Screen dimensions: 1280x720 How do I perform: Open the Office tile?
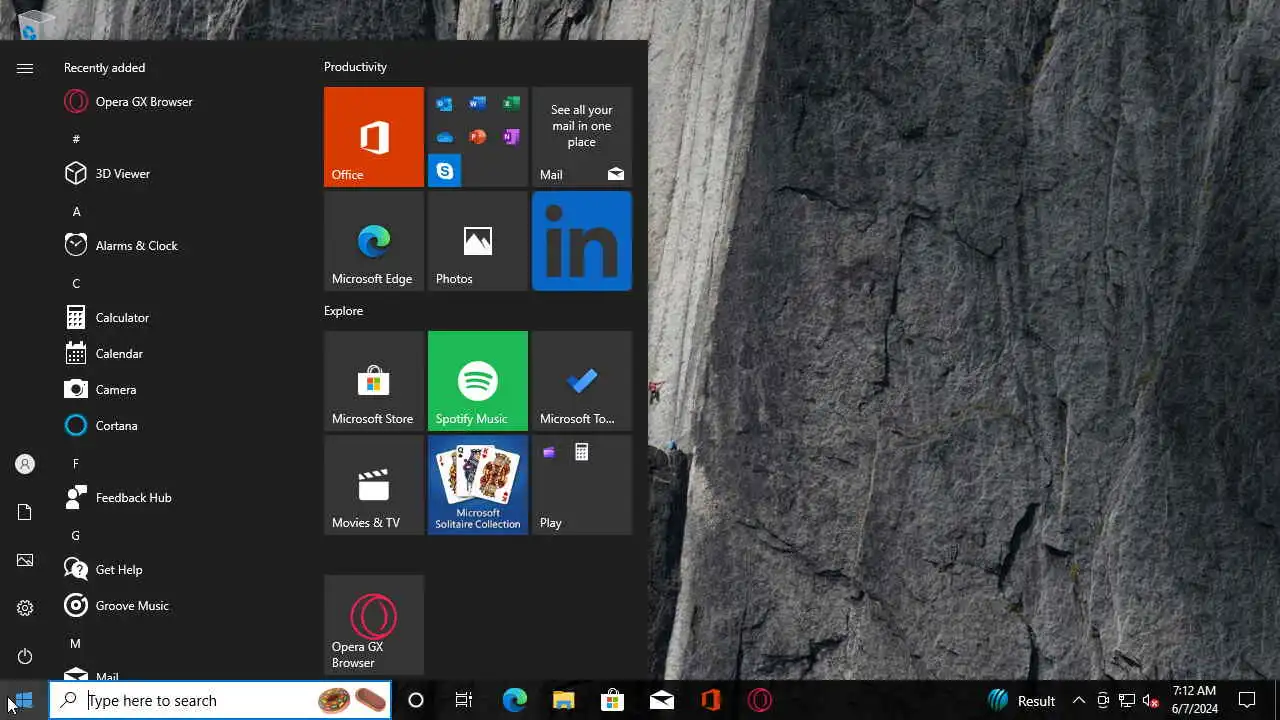point(374,137)
